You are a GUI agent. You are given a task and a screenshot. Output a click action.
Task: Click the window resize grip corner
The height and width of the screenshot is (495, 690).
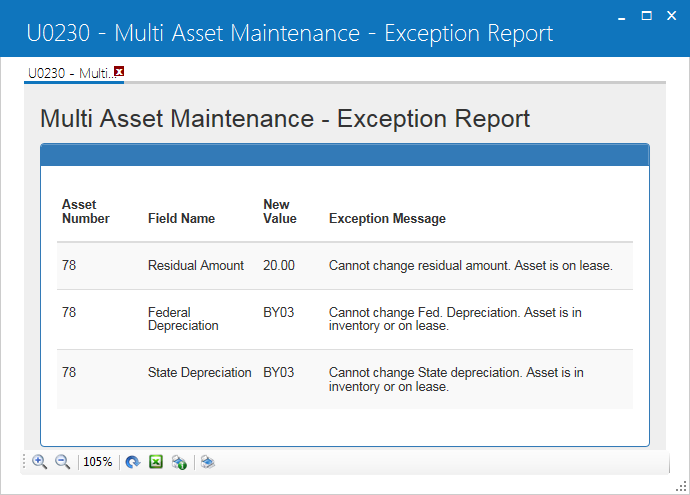[x=681, y=487]
